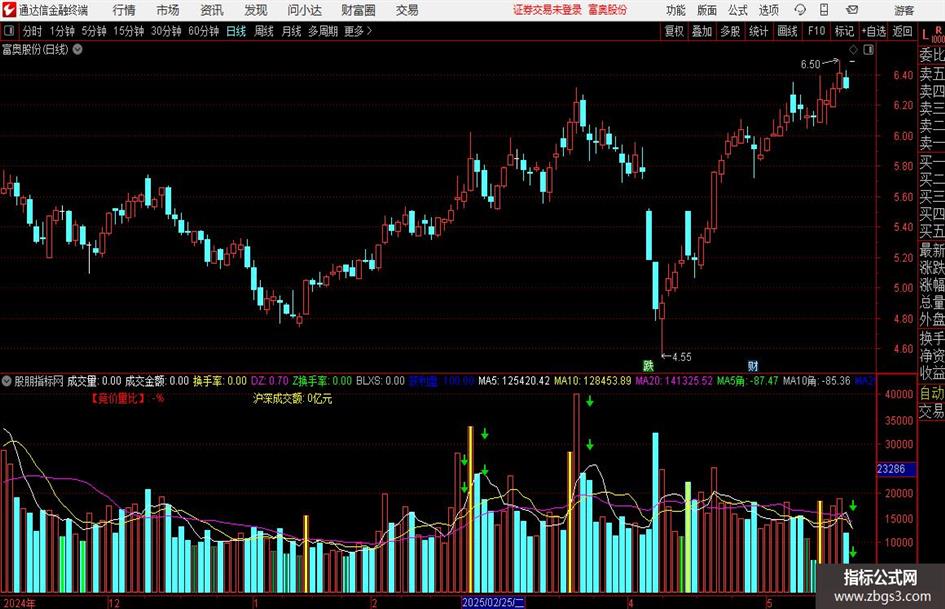Open the mail envelope icon
945x609 pixels.
pos(852,10)
